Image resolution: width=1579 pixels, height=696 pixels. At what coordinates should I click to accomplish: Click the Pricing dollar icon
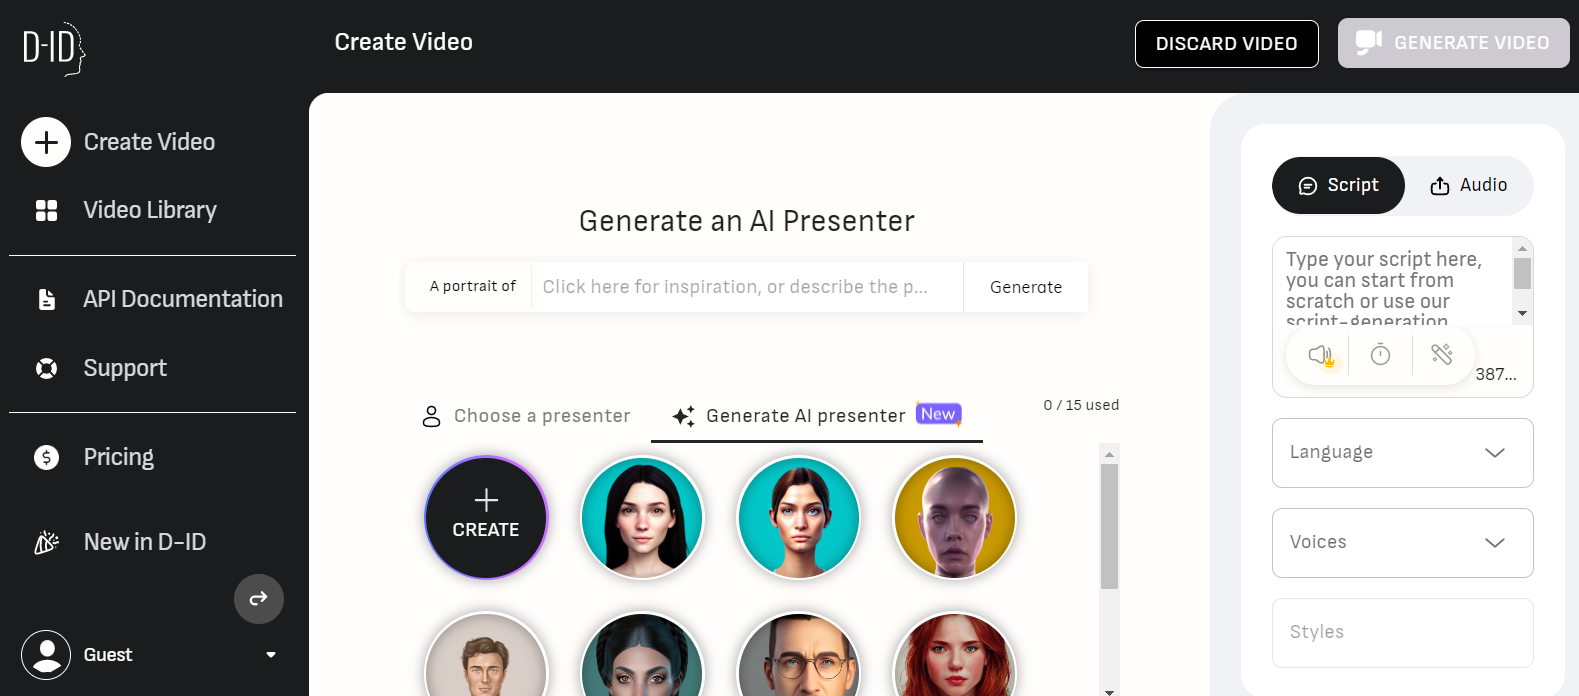point(46,457)
